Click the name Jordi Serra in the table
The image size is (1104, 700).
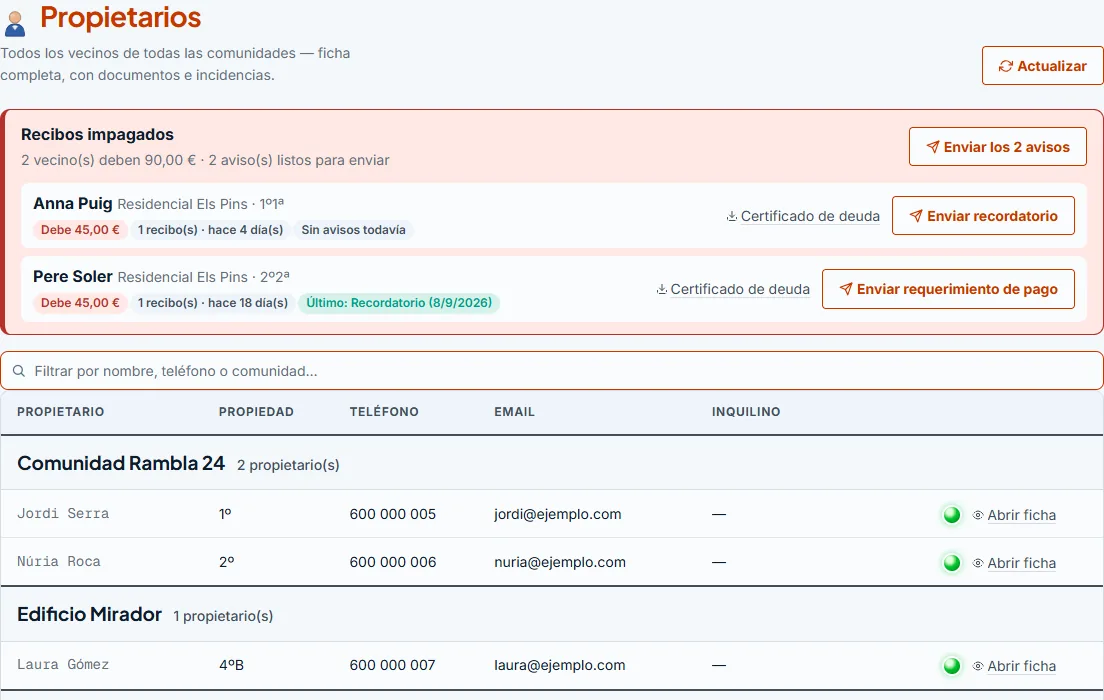(x=63, y=514)
